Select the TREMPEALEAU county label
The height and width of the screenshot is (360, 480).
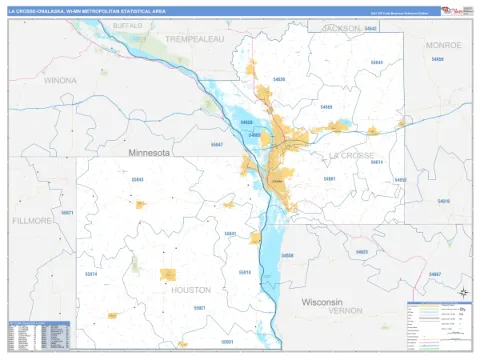[195, 39]
